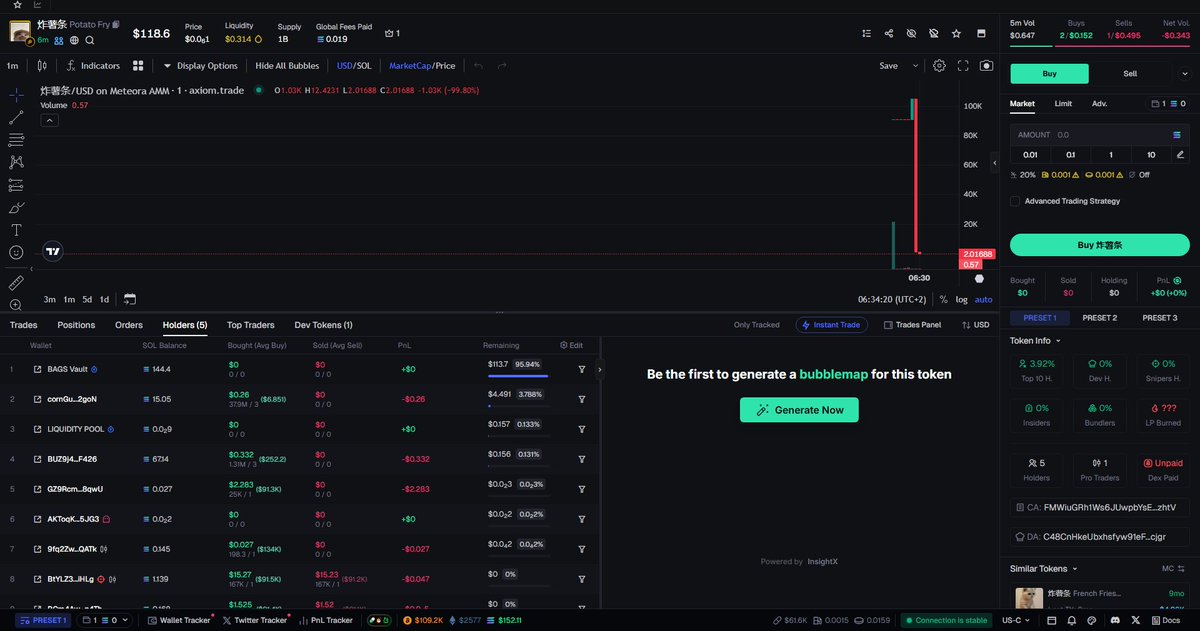Select the ruler measure tool
Viewport: 1200px width, 631px height.
pyautogui.click(x=16, y=283)
